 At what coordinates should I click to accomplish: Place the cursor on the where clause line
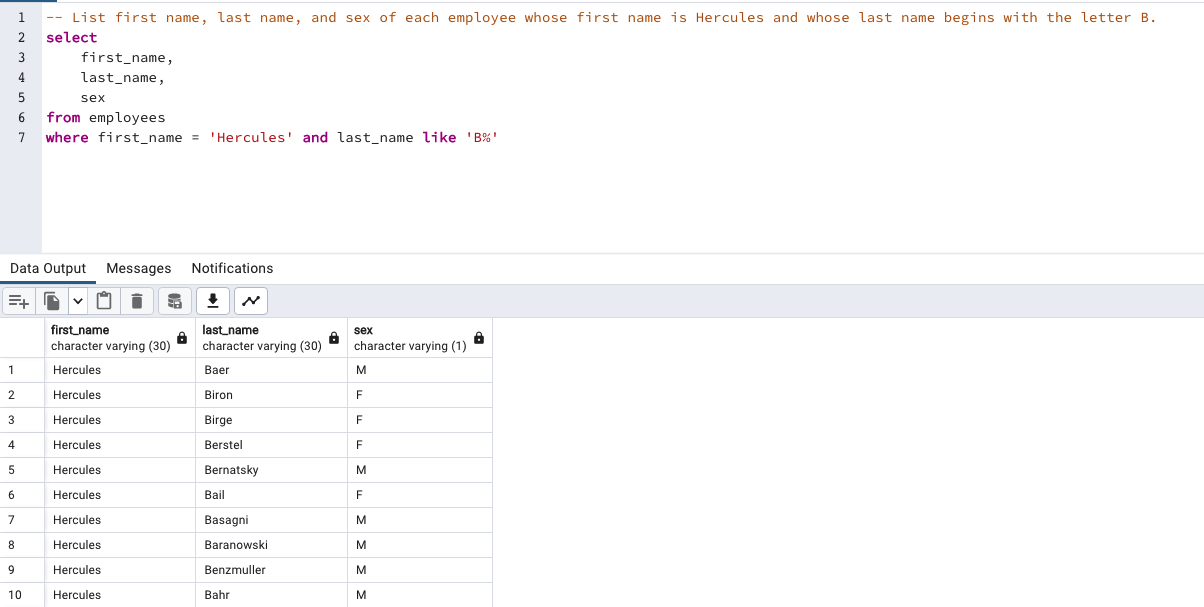270,137
